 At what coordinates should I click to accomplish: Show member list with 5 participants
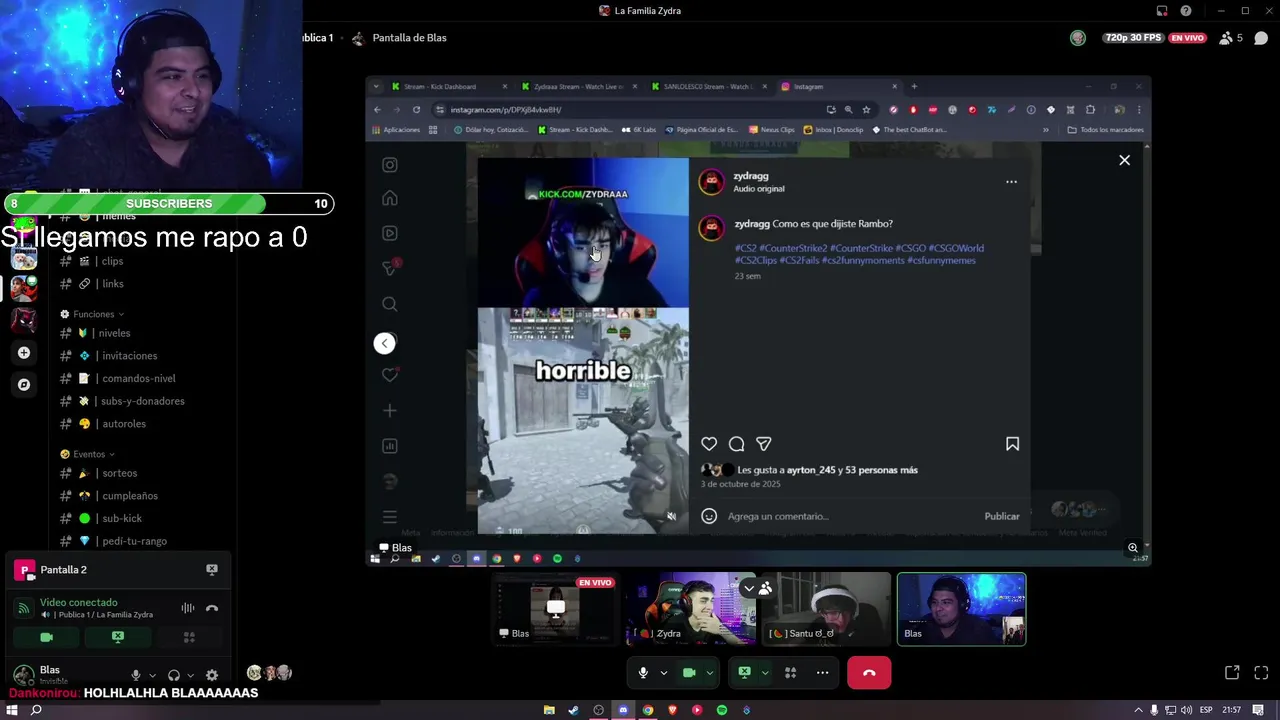(x=1231, y=38)
